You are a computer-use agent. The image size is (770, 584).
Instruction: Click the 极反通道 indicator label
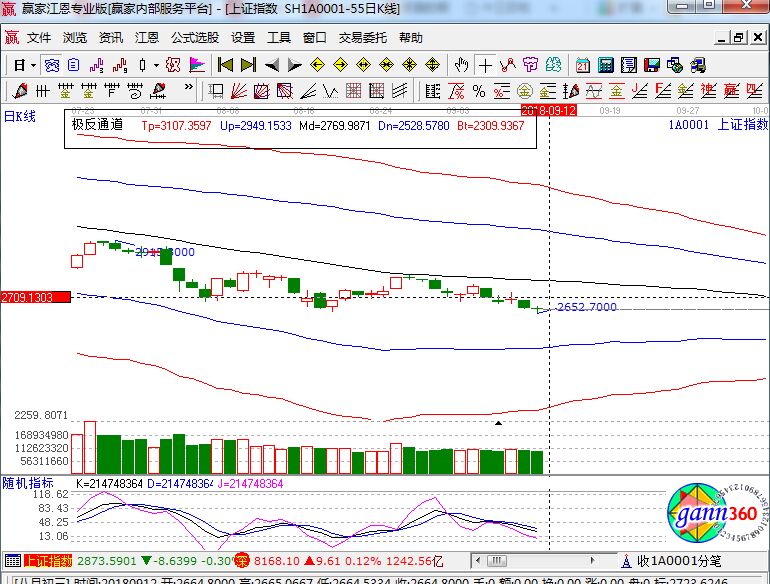tap(97, 126)
